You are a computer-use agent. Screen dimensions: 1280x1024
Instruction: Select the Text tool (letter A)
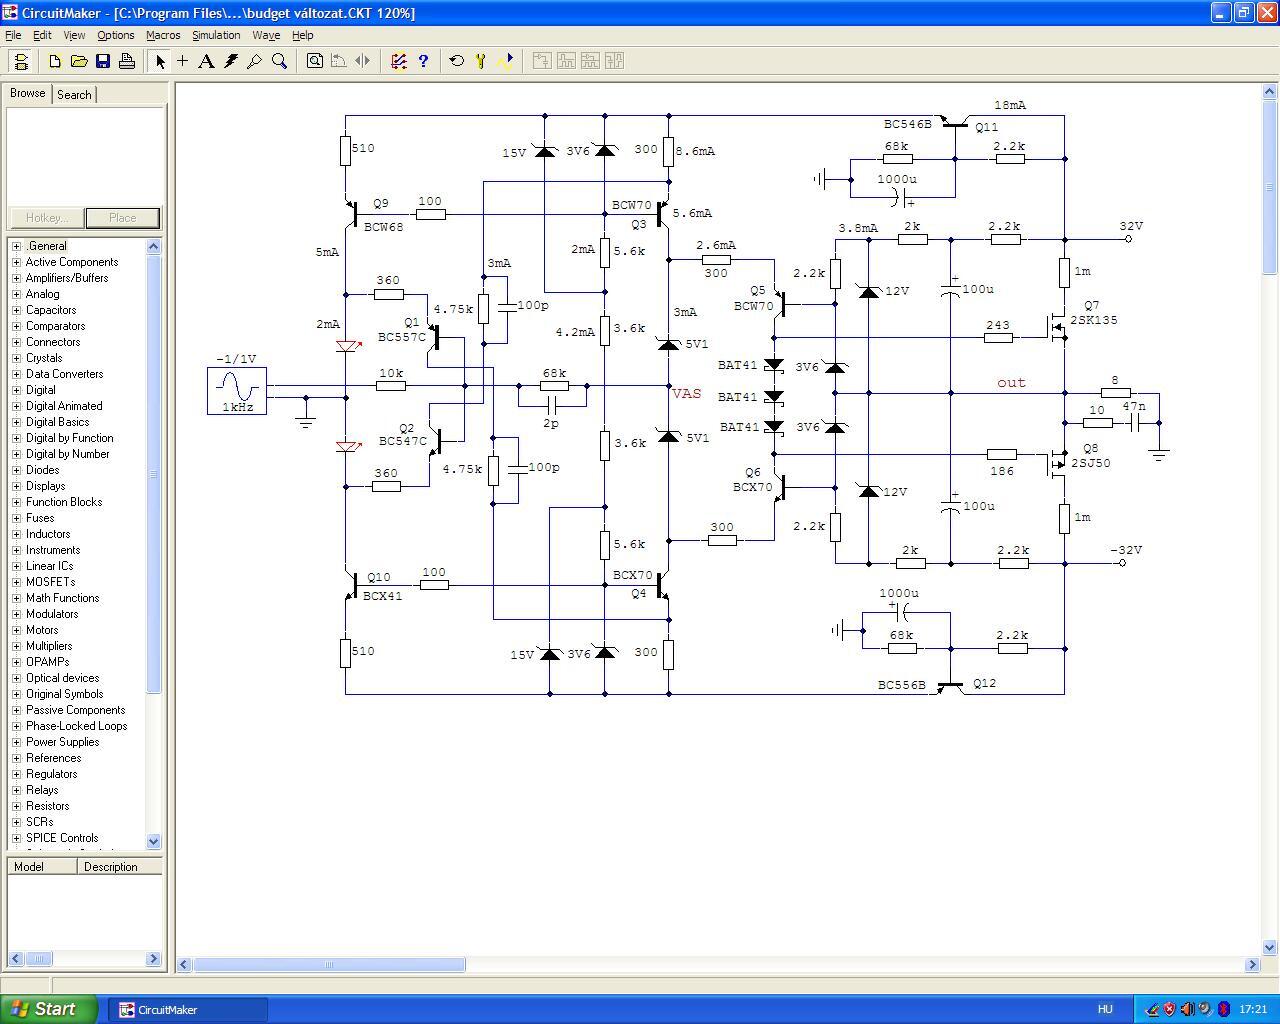[x=207, y=61]
